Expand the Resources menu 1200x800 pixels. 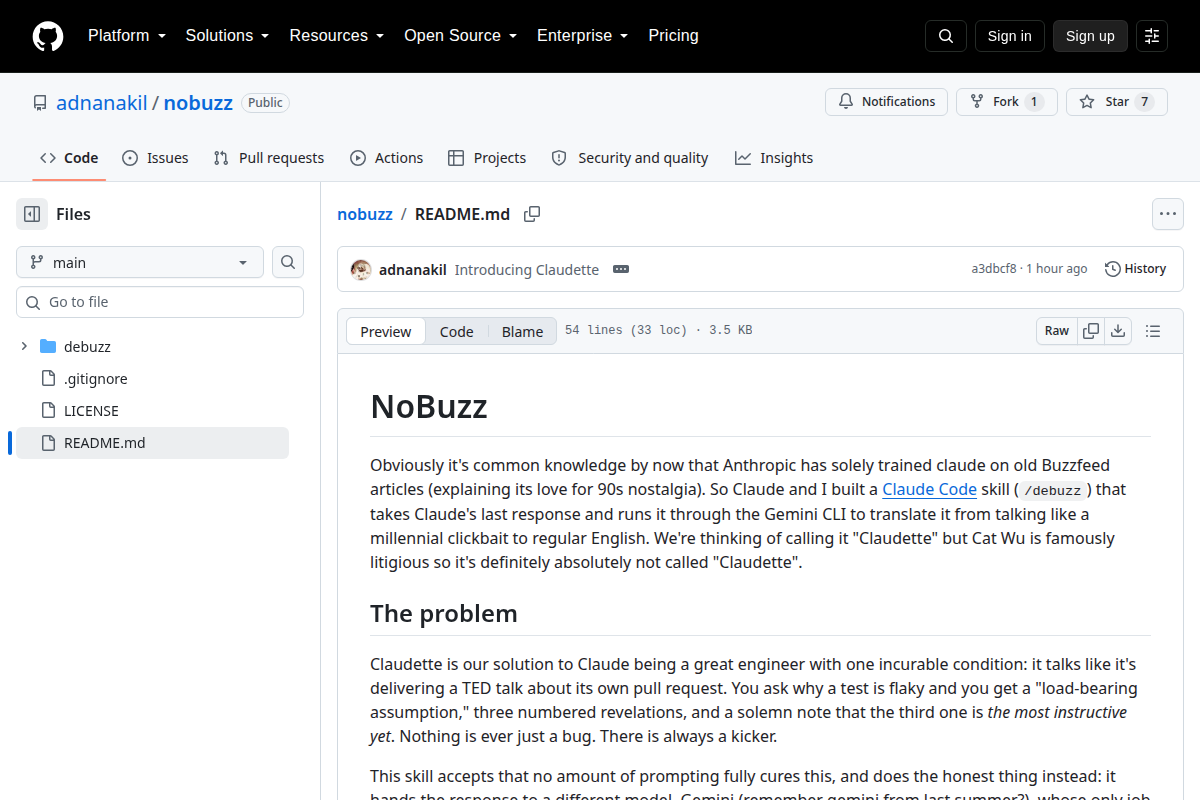click(x=337, y=36)
